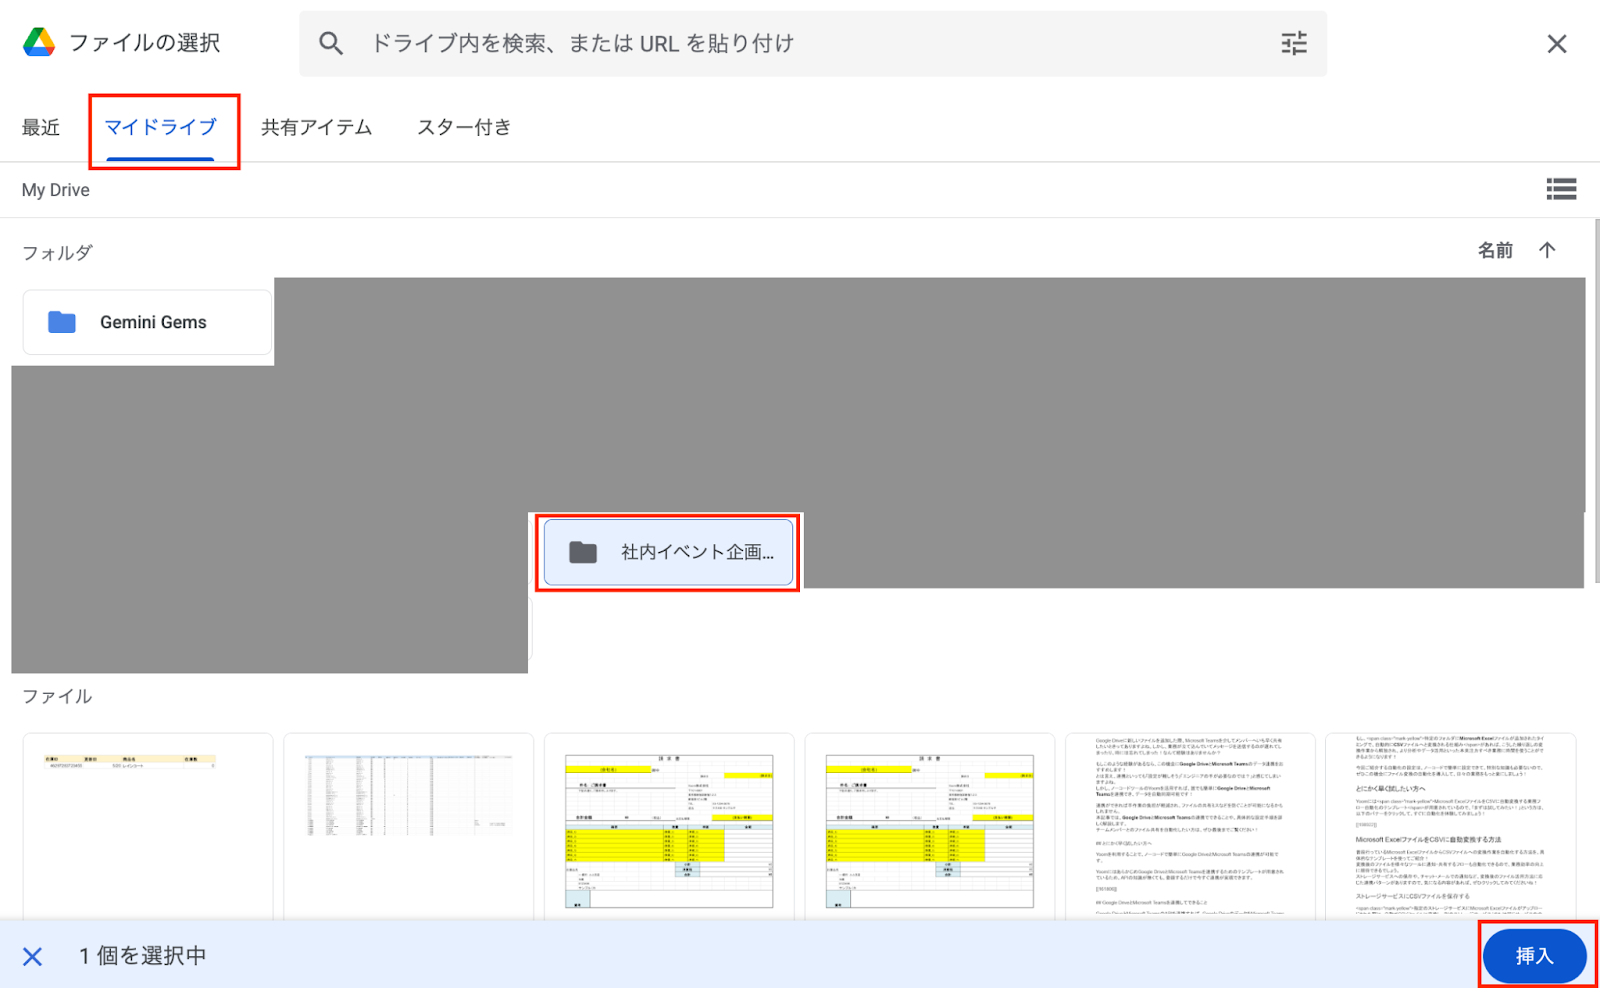Reverse sort direction with arrow icon
This screenshot has height=988, width=1600.
pos(1547,251)
